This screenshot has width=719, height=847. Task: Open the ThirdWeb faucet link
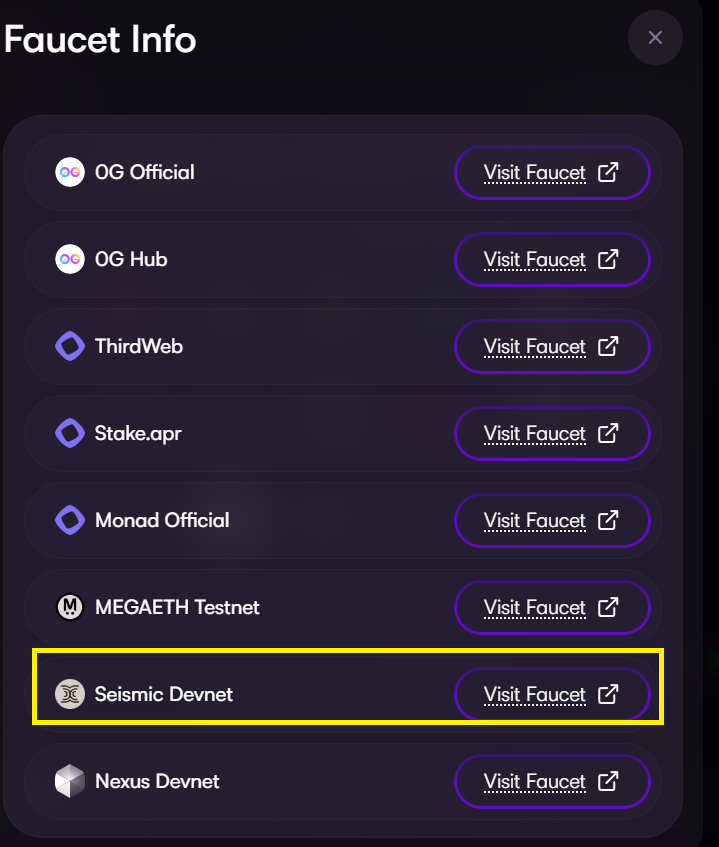552,346
